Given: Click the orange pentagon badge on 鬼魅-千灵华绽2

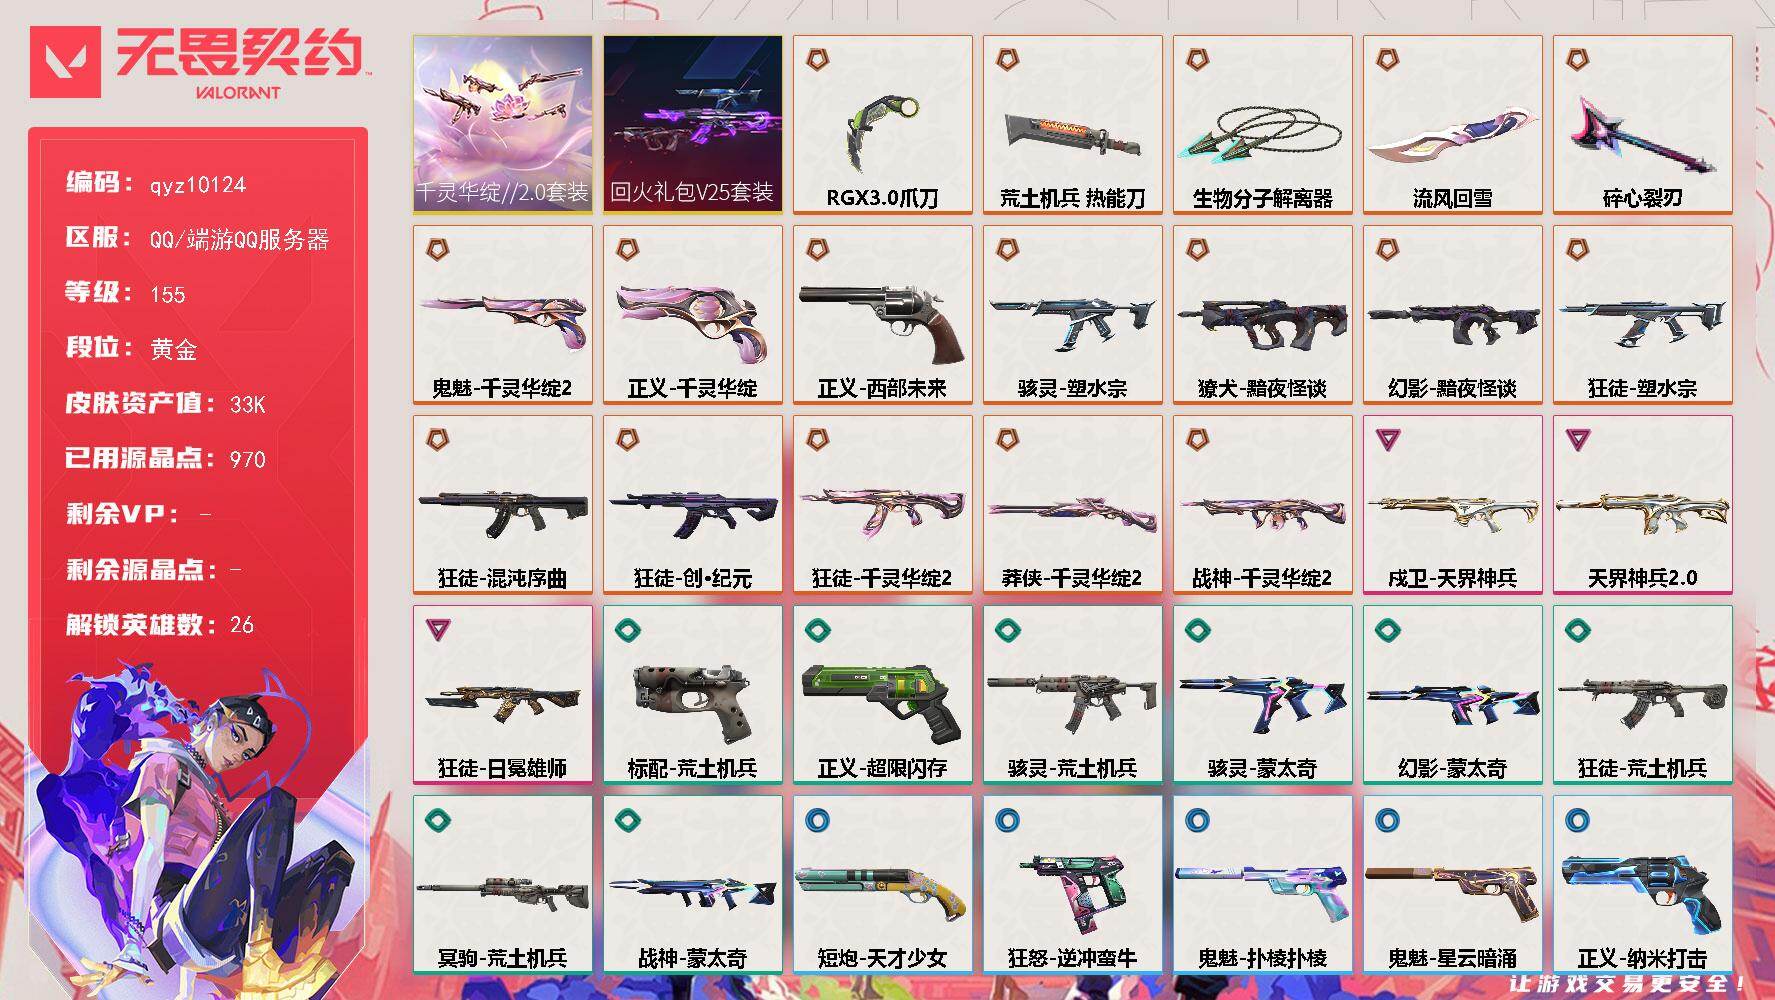Looking at the screenshot, I should (438, 250).
